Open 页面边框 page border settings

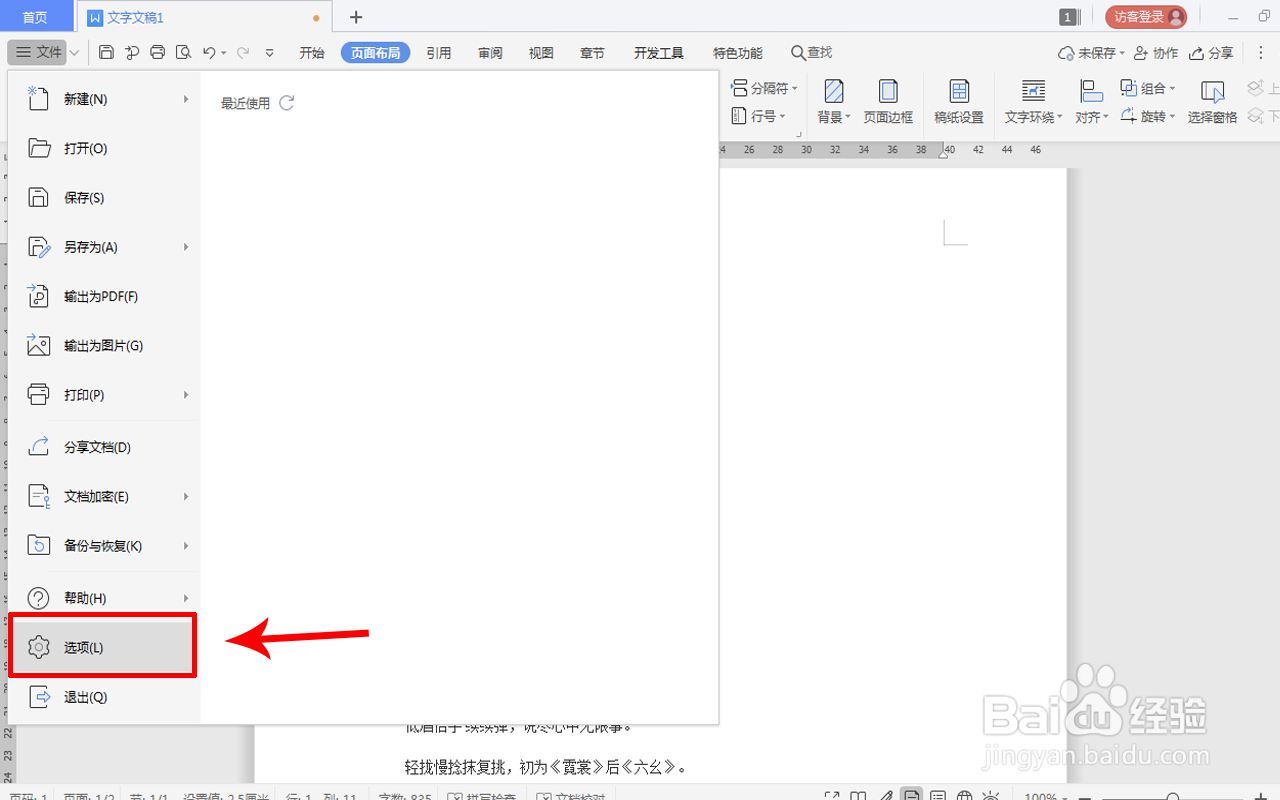[888, 103]
